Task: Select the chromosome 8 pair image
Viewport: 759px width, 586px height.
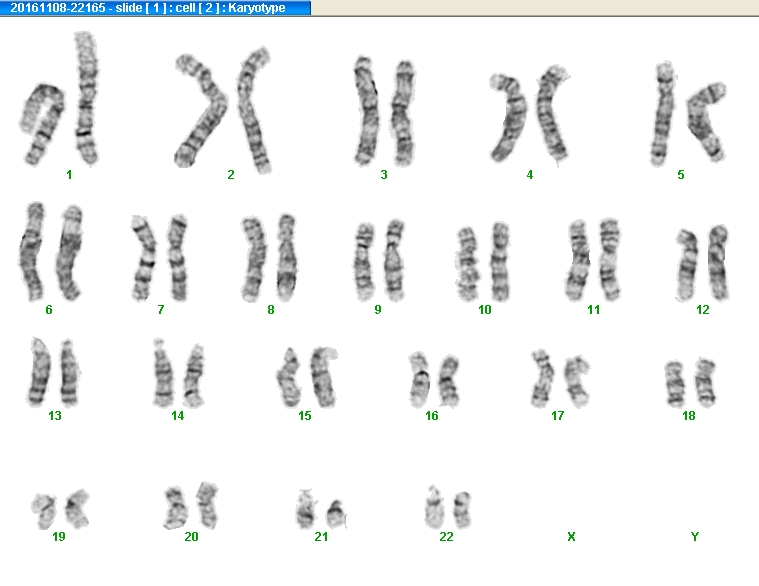Action: pyautogui.click(x=269, y=258)
